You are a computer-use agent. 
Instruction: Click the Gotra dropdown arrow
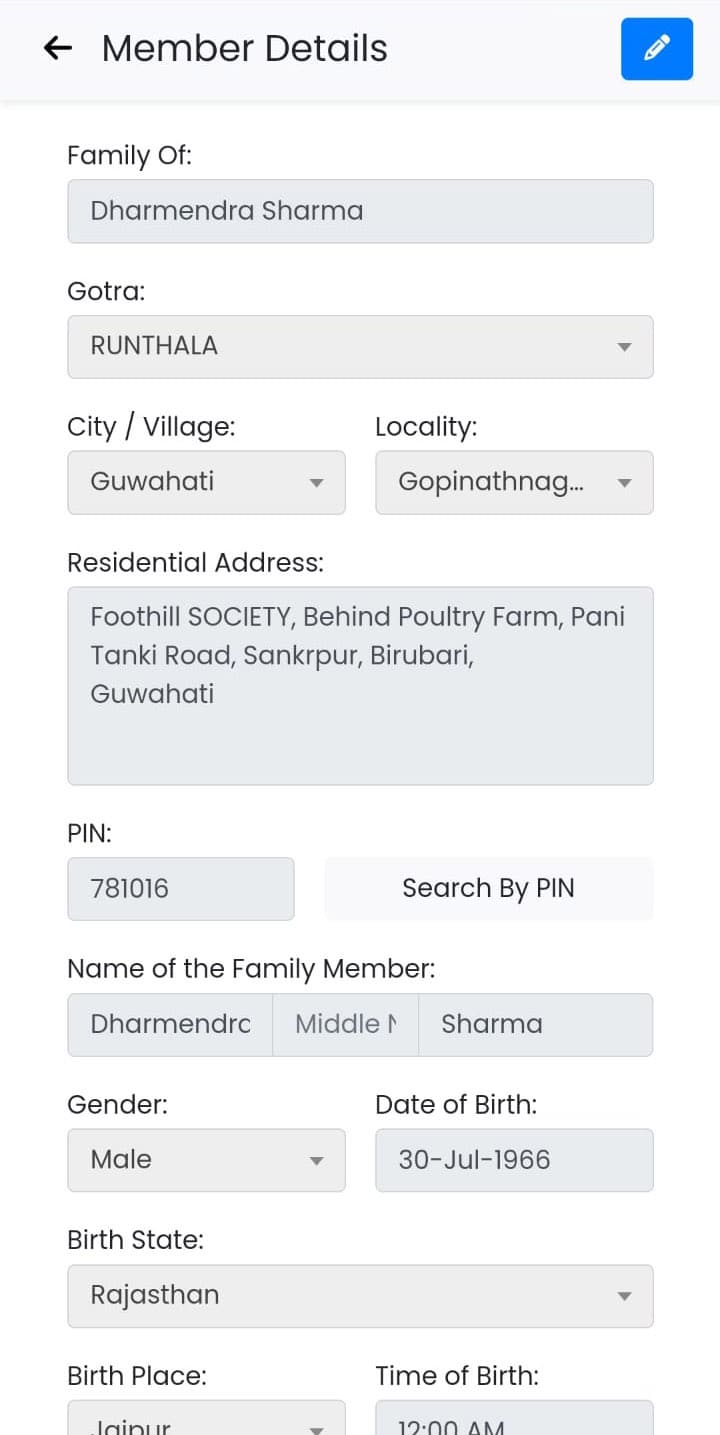[624, 347]
